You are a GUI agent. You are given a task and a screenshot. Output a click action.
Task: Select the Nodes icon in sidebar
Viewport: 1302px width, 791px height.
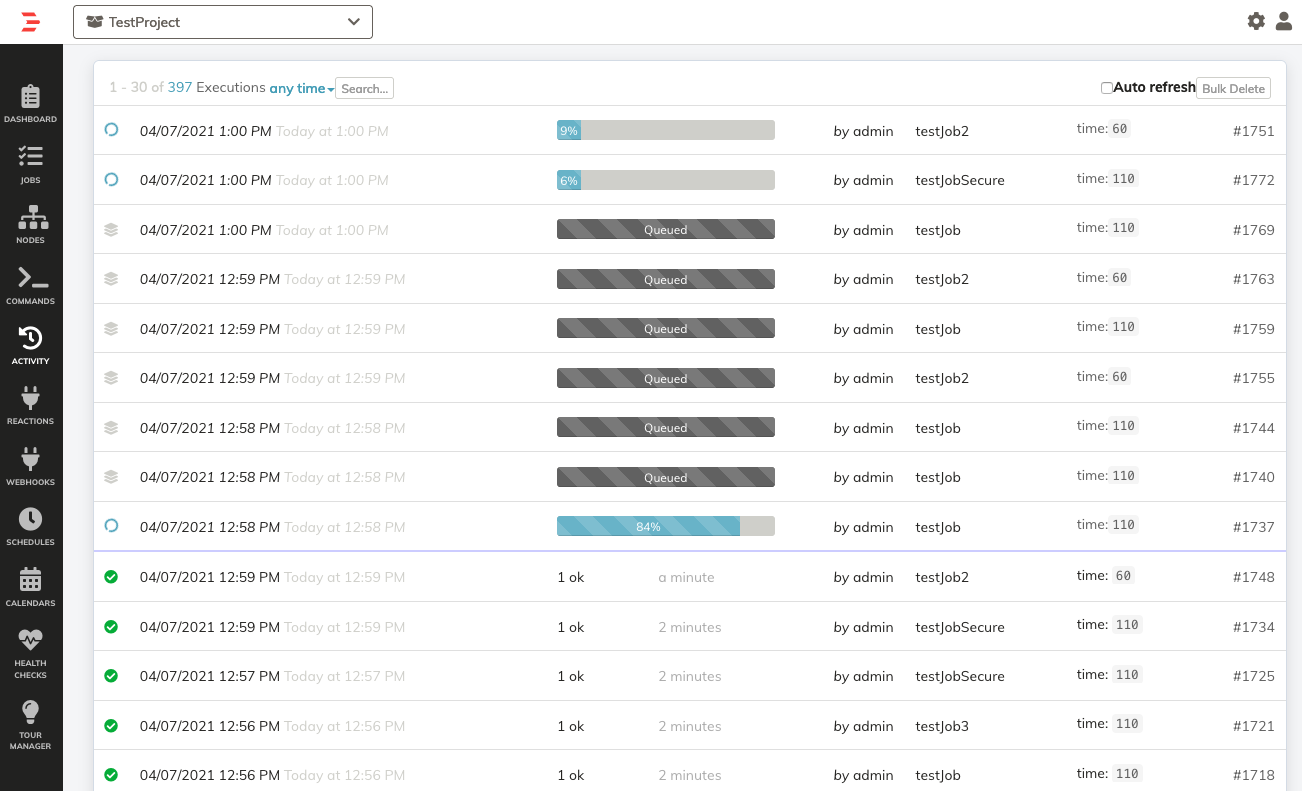point(30,223)
